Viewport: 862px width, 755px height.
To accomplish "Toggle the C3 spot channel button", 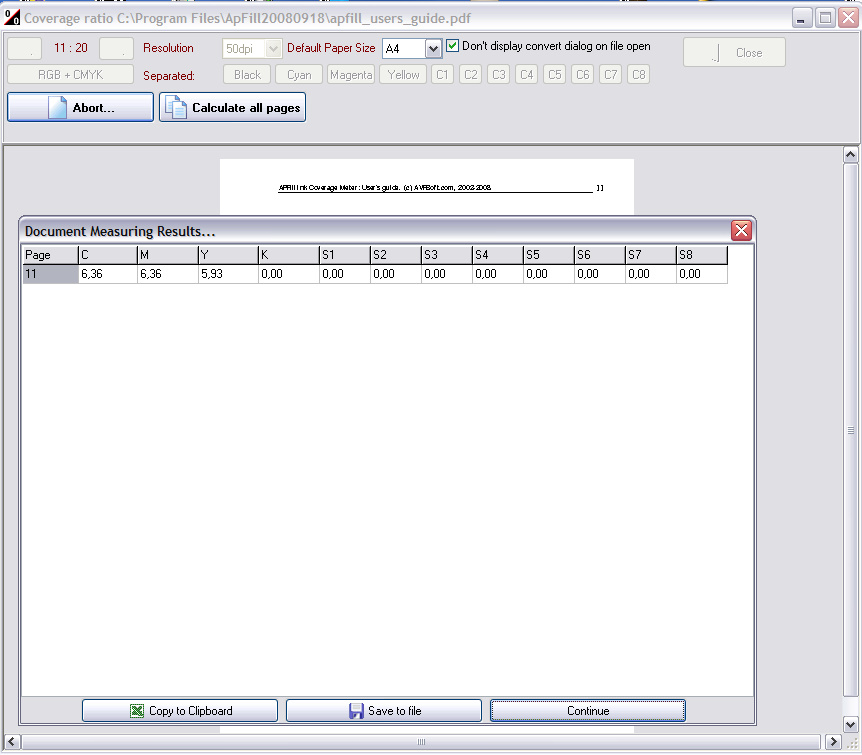I will tap(499, 75).
